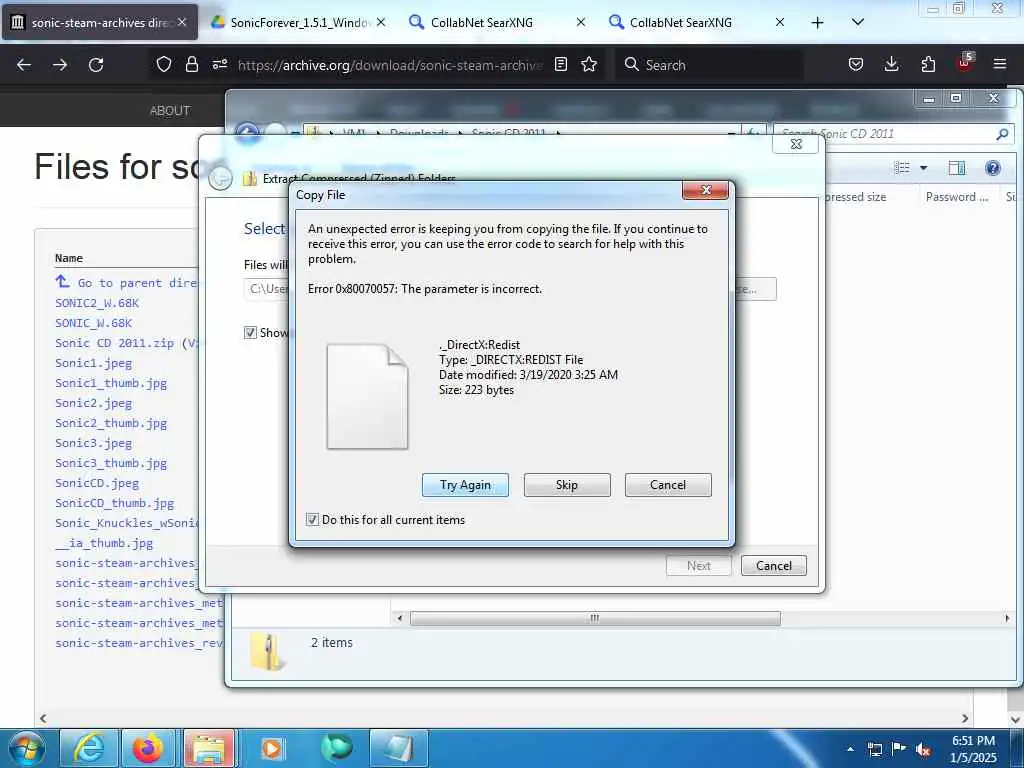Image resolution: width=1024 pixels, height=768 pixels.
Task: Switch to first CollabNet SearXNG tab
Action: 497,22
